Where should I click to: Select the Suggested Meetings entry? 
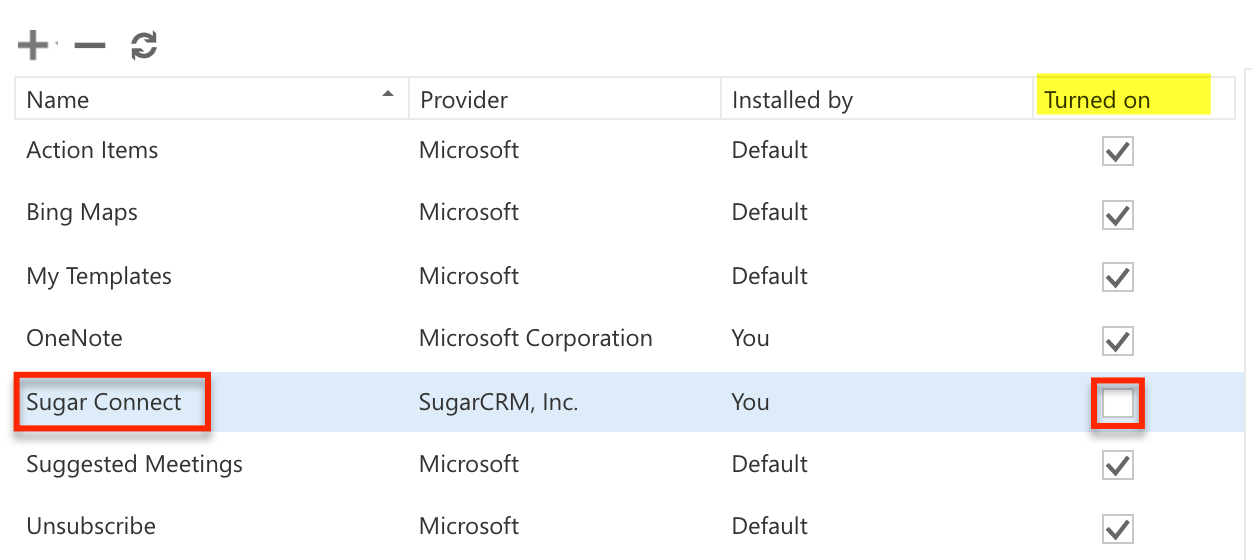click(135, 464)
